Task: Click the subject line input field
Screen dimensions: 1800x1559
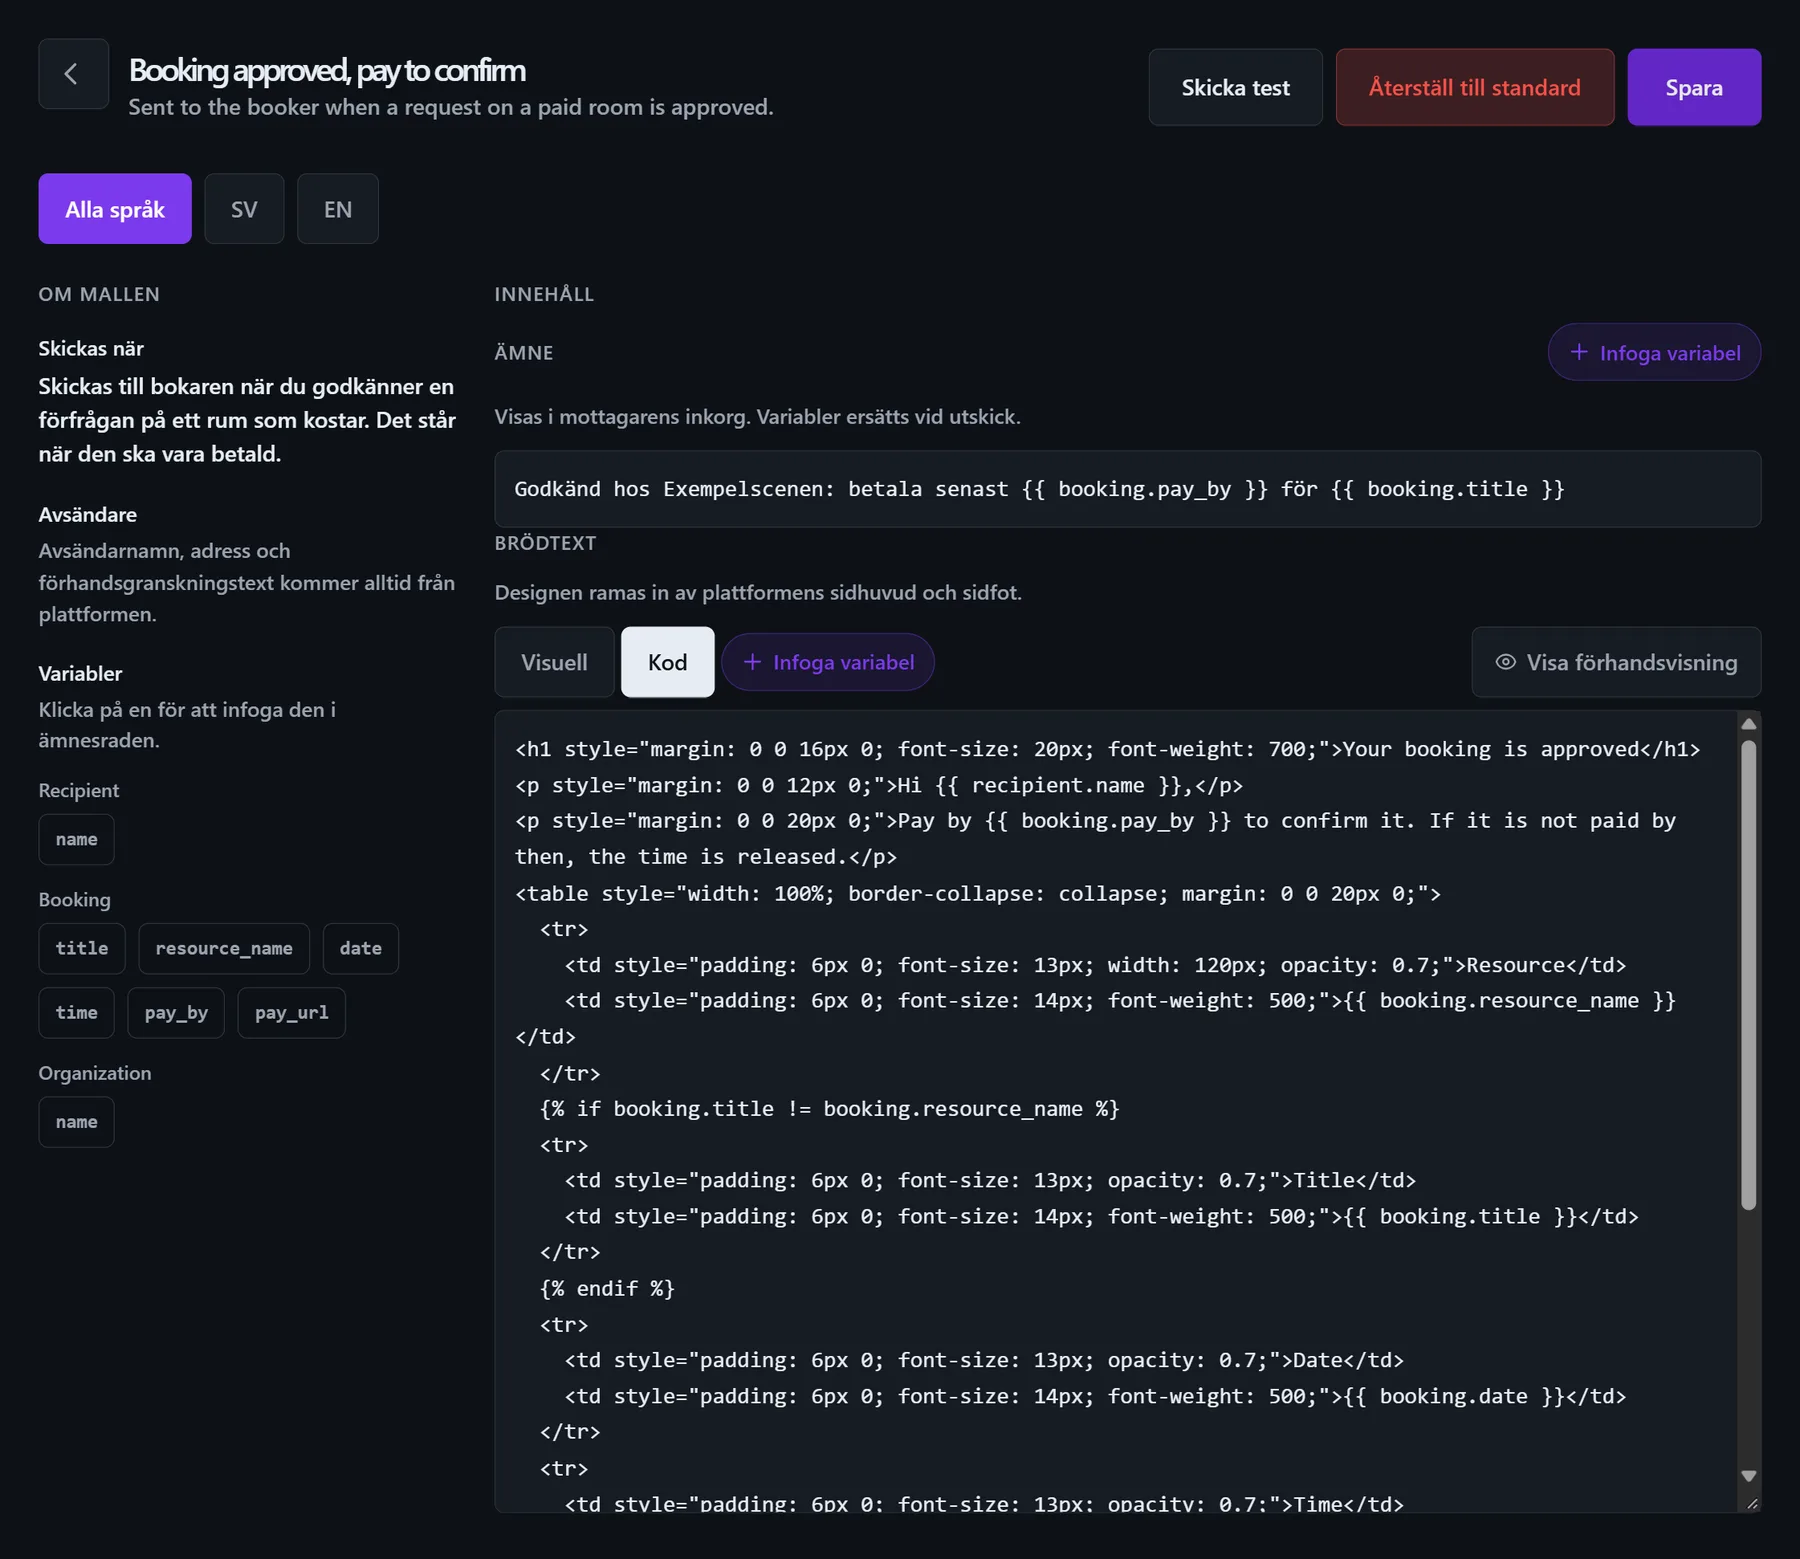Action: (x=1127, y=489)
